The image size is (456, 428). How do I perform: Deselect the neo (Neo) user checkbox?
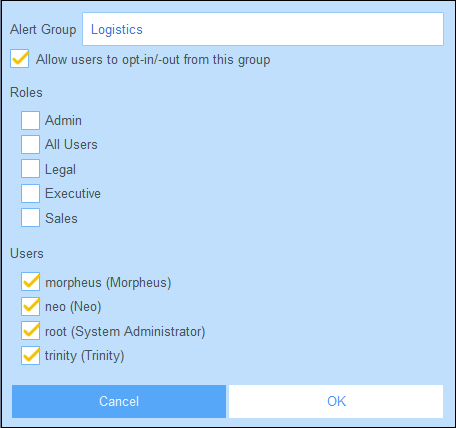click(x=30, y=306)
